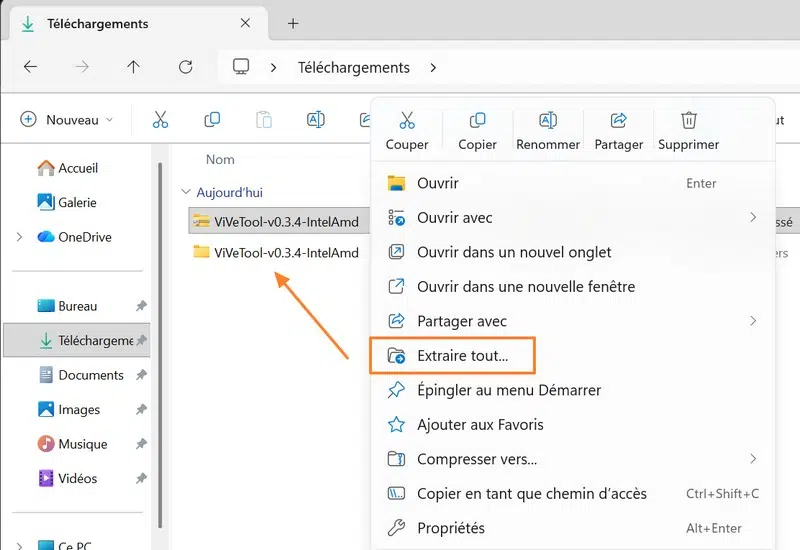
Task: Click the Partager icon in context menu
Action: [x=618, y=121]
